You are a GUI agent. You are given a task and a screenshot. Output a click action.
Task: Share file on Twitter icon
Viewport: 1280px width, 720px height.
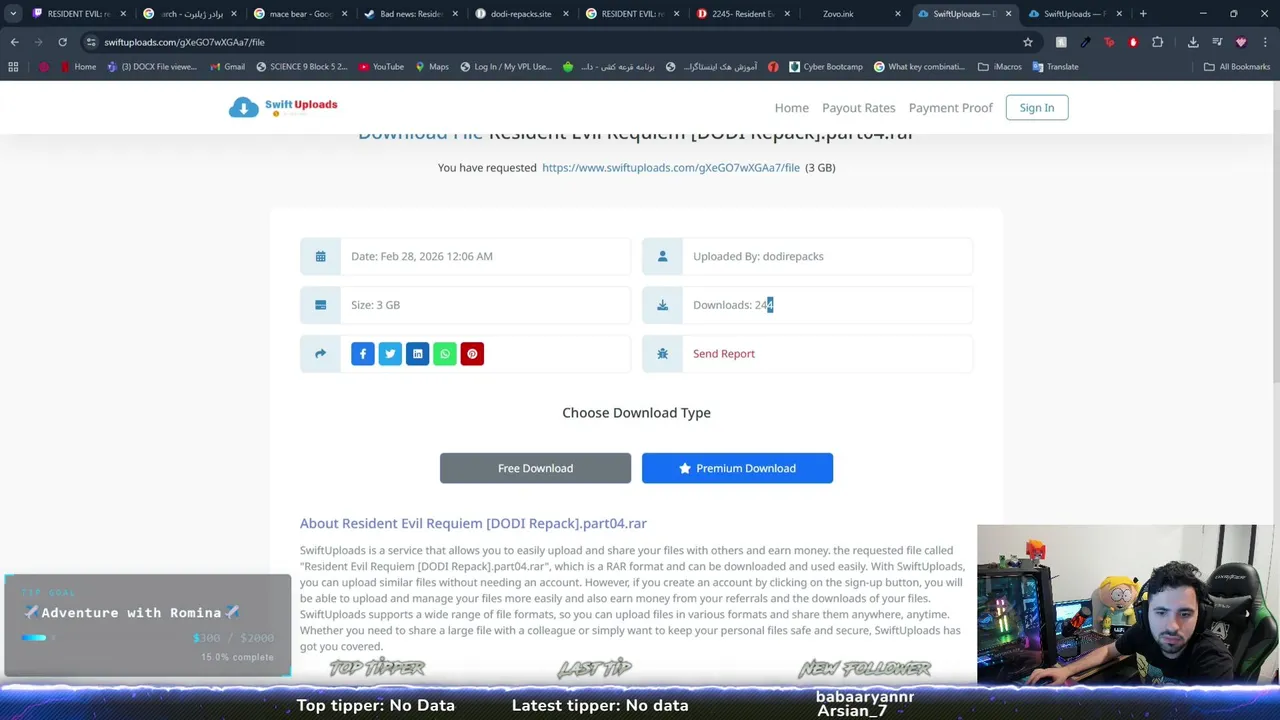point(390,354)
